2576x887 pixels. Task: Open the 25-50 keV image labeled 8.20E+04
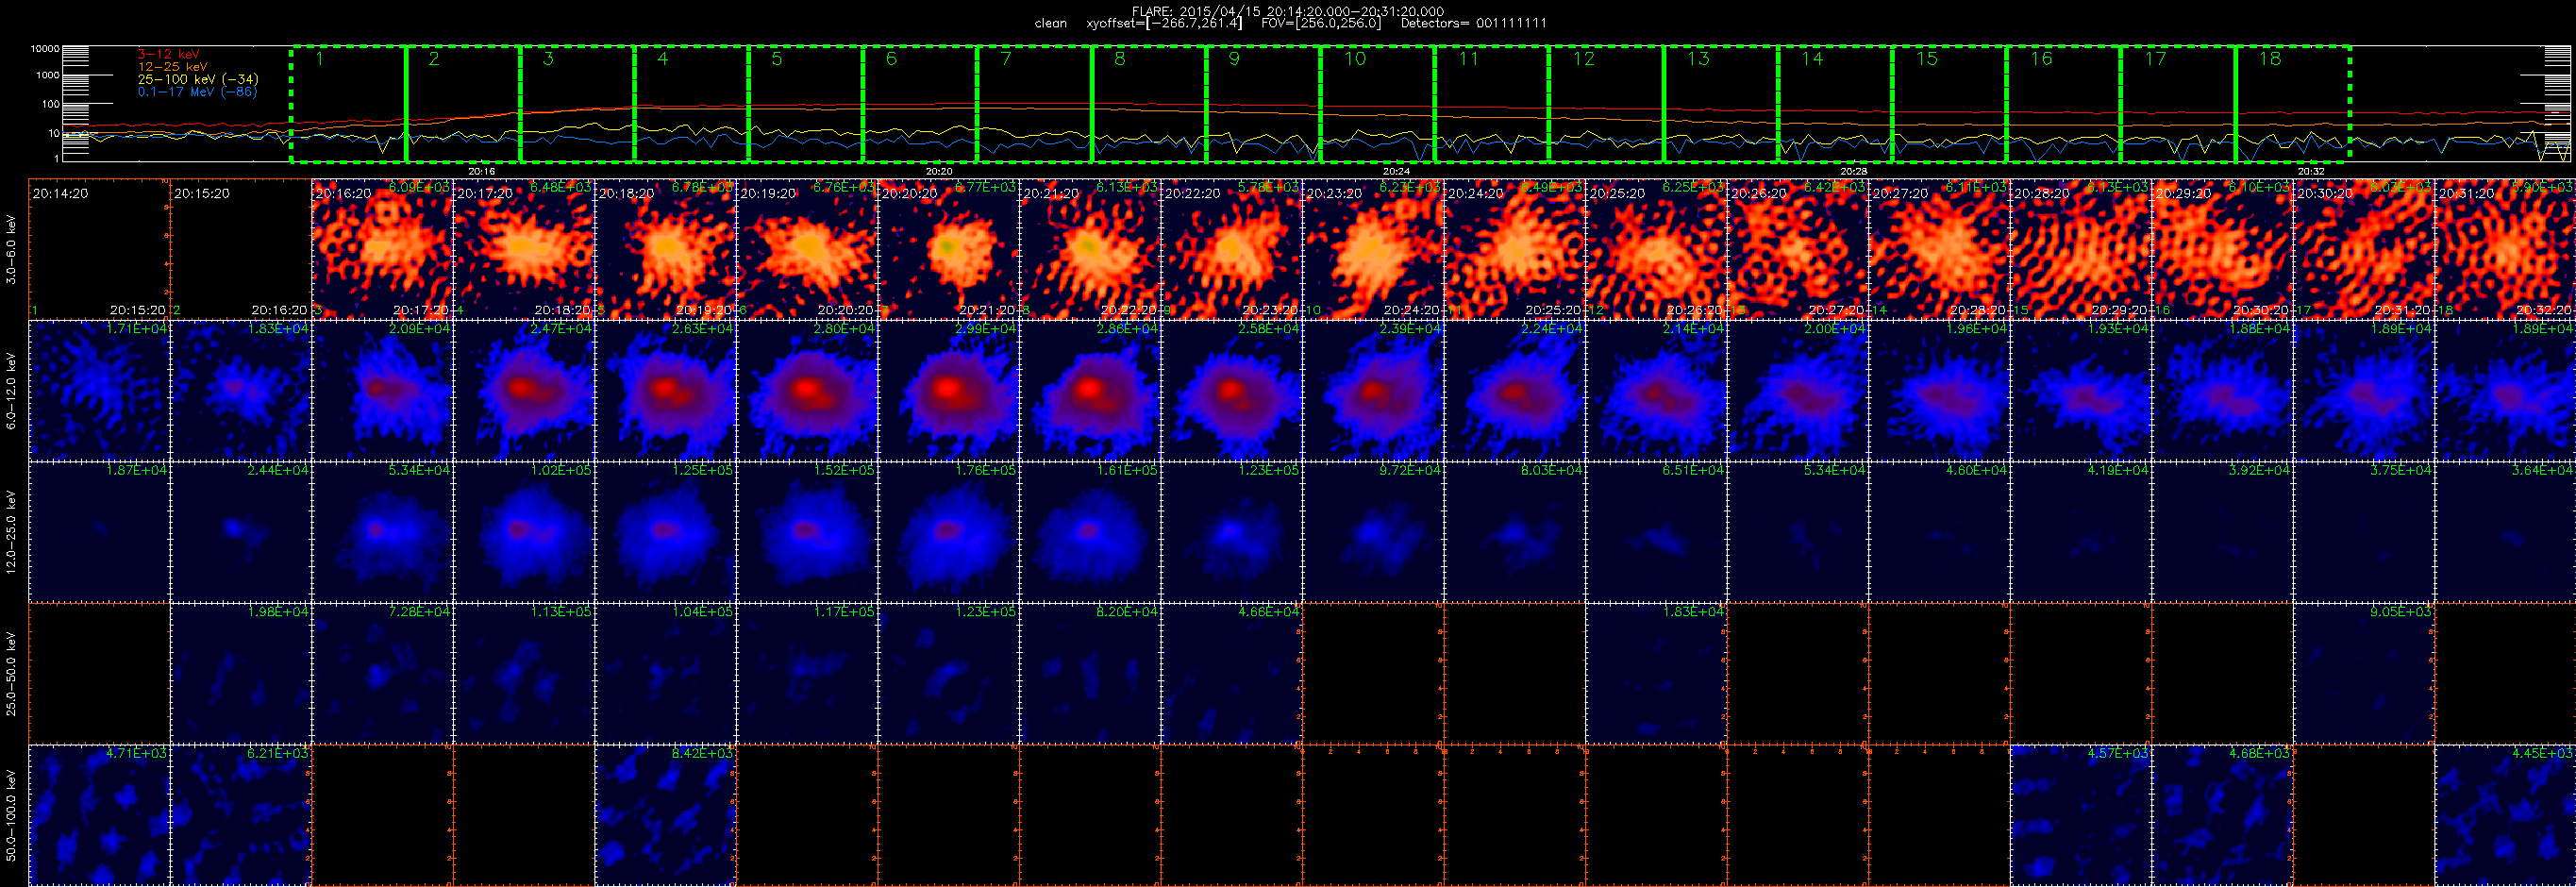tap(1090, 674)
